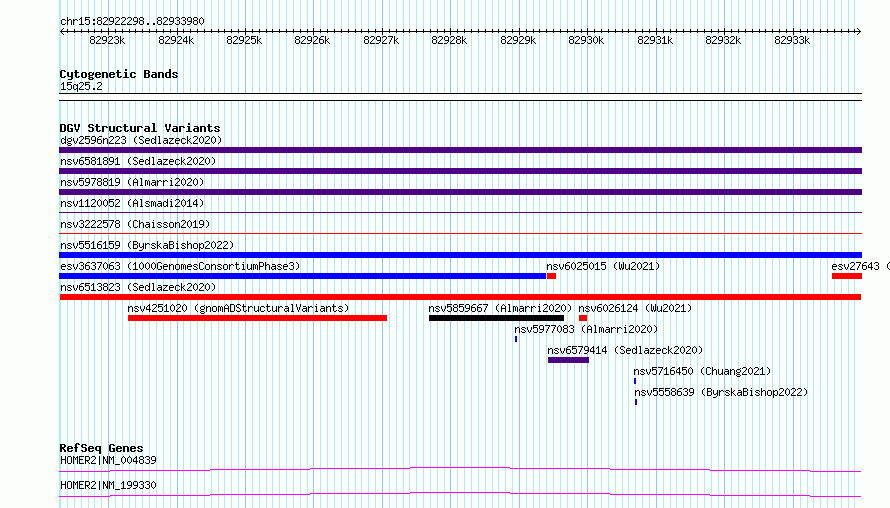Select the nsv6581891 (Sedlazeck2020) label

coord(138,161)
